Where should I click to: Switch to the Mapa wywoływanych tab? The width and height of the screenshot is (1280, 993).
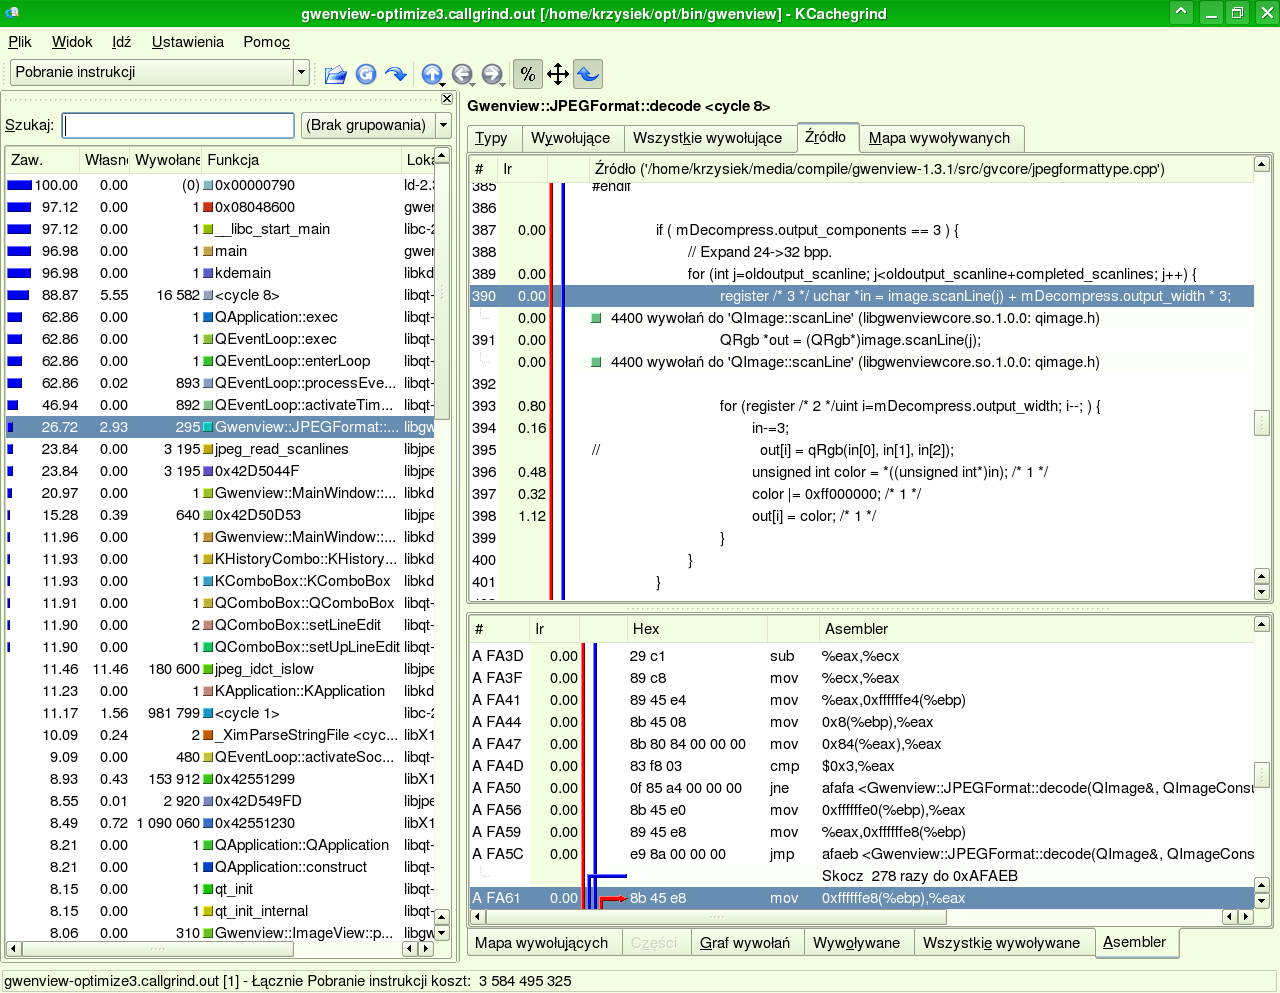(x=939, y=138)
